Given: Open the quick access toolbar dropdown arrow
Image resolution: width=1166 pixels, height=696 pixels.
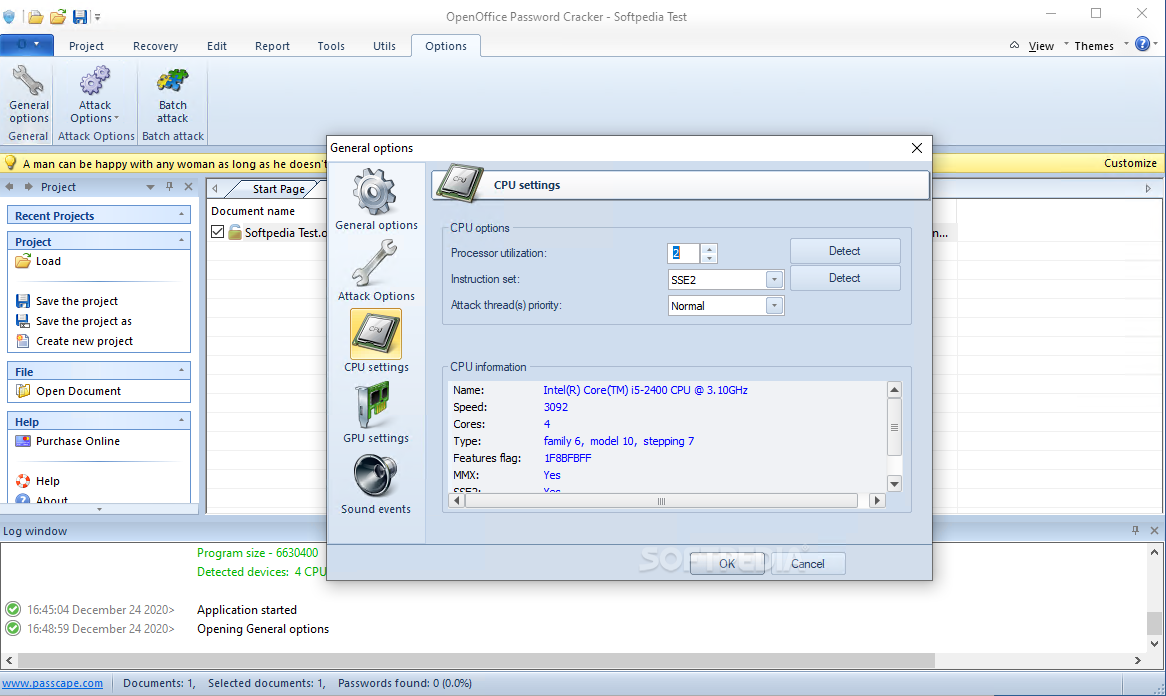Looking at the screenshot, I should (x=97, y=17).
